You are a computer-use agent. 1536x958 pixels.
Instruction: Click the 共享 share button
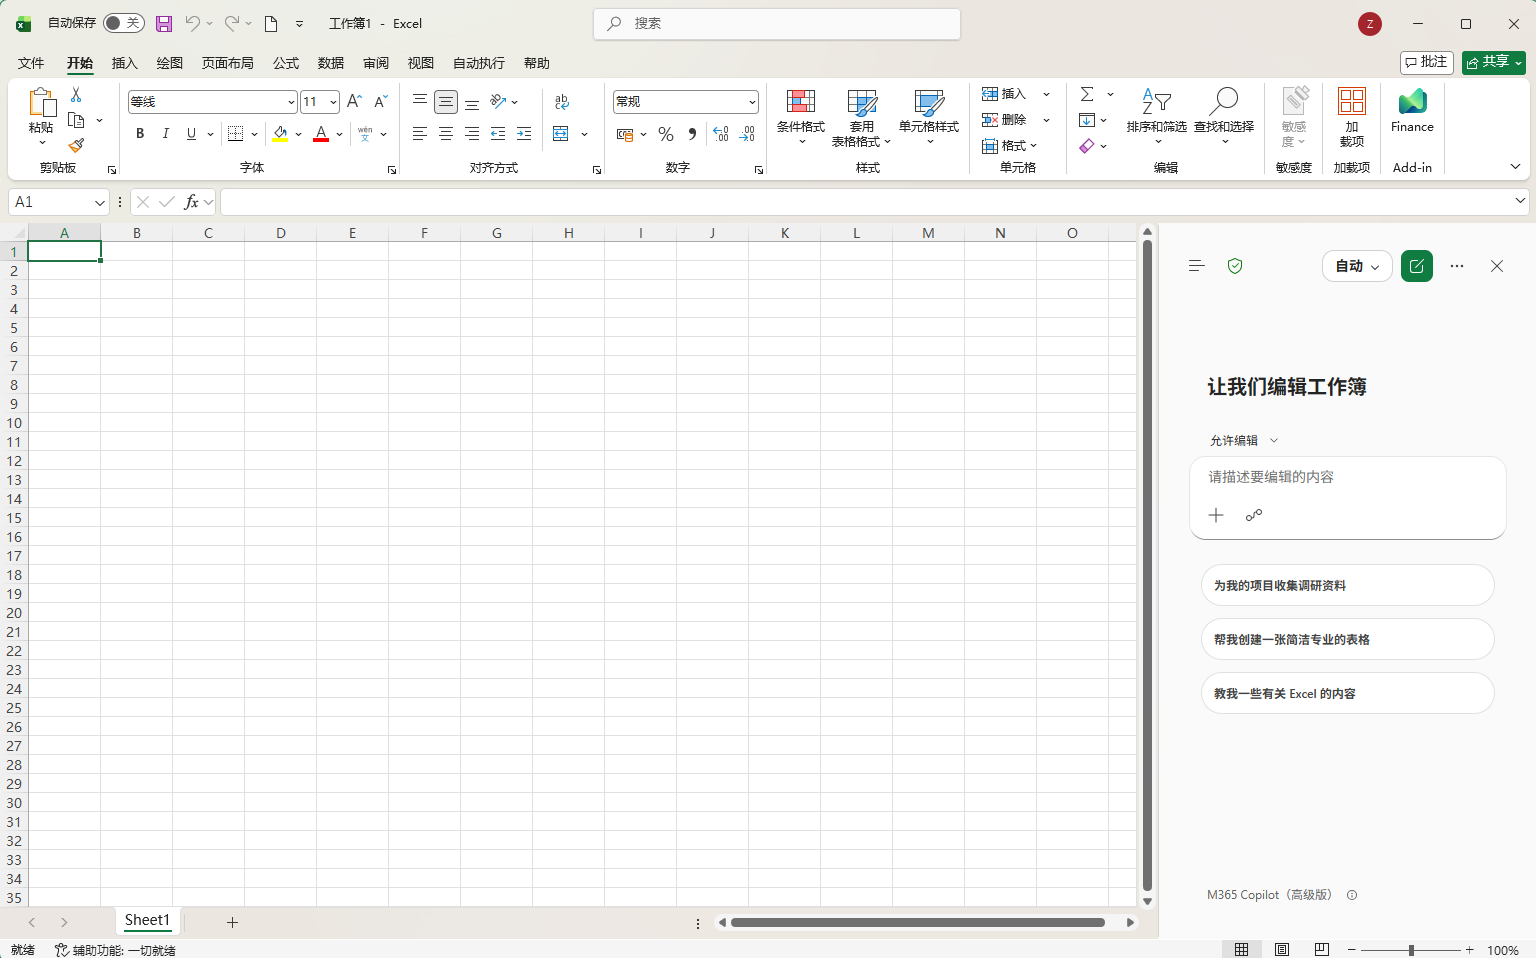[1494, 62]
